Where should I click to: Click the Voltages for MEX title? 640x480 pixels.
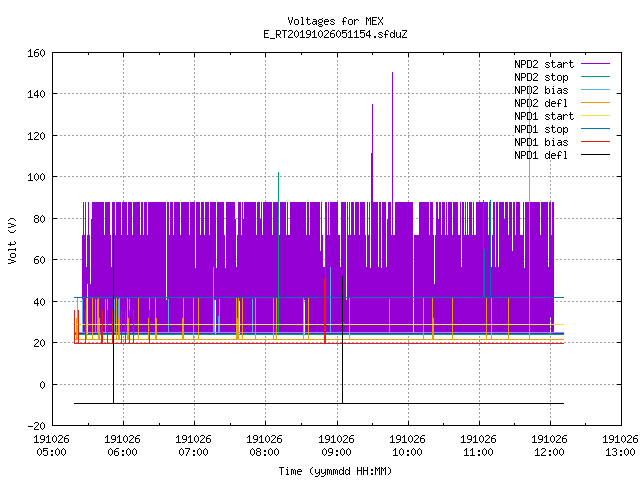point(335,21)
